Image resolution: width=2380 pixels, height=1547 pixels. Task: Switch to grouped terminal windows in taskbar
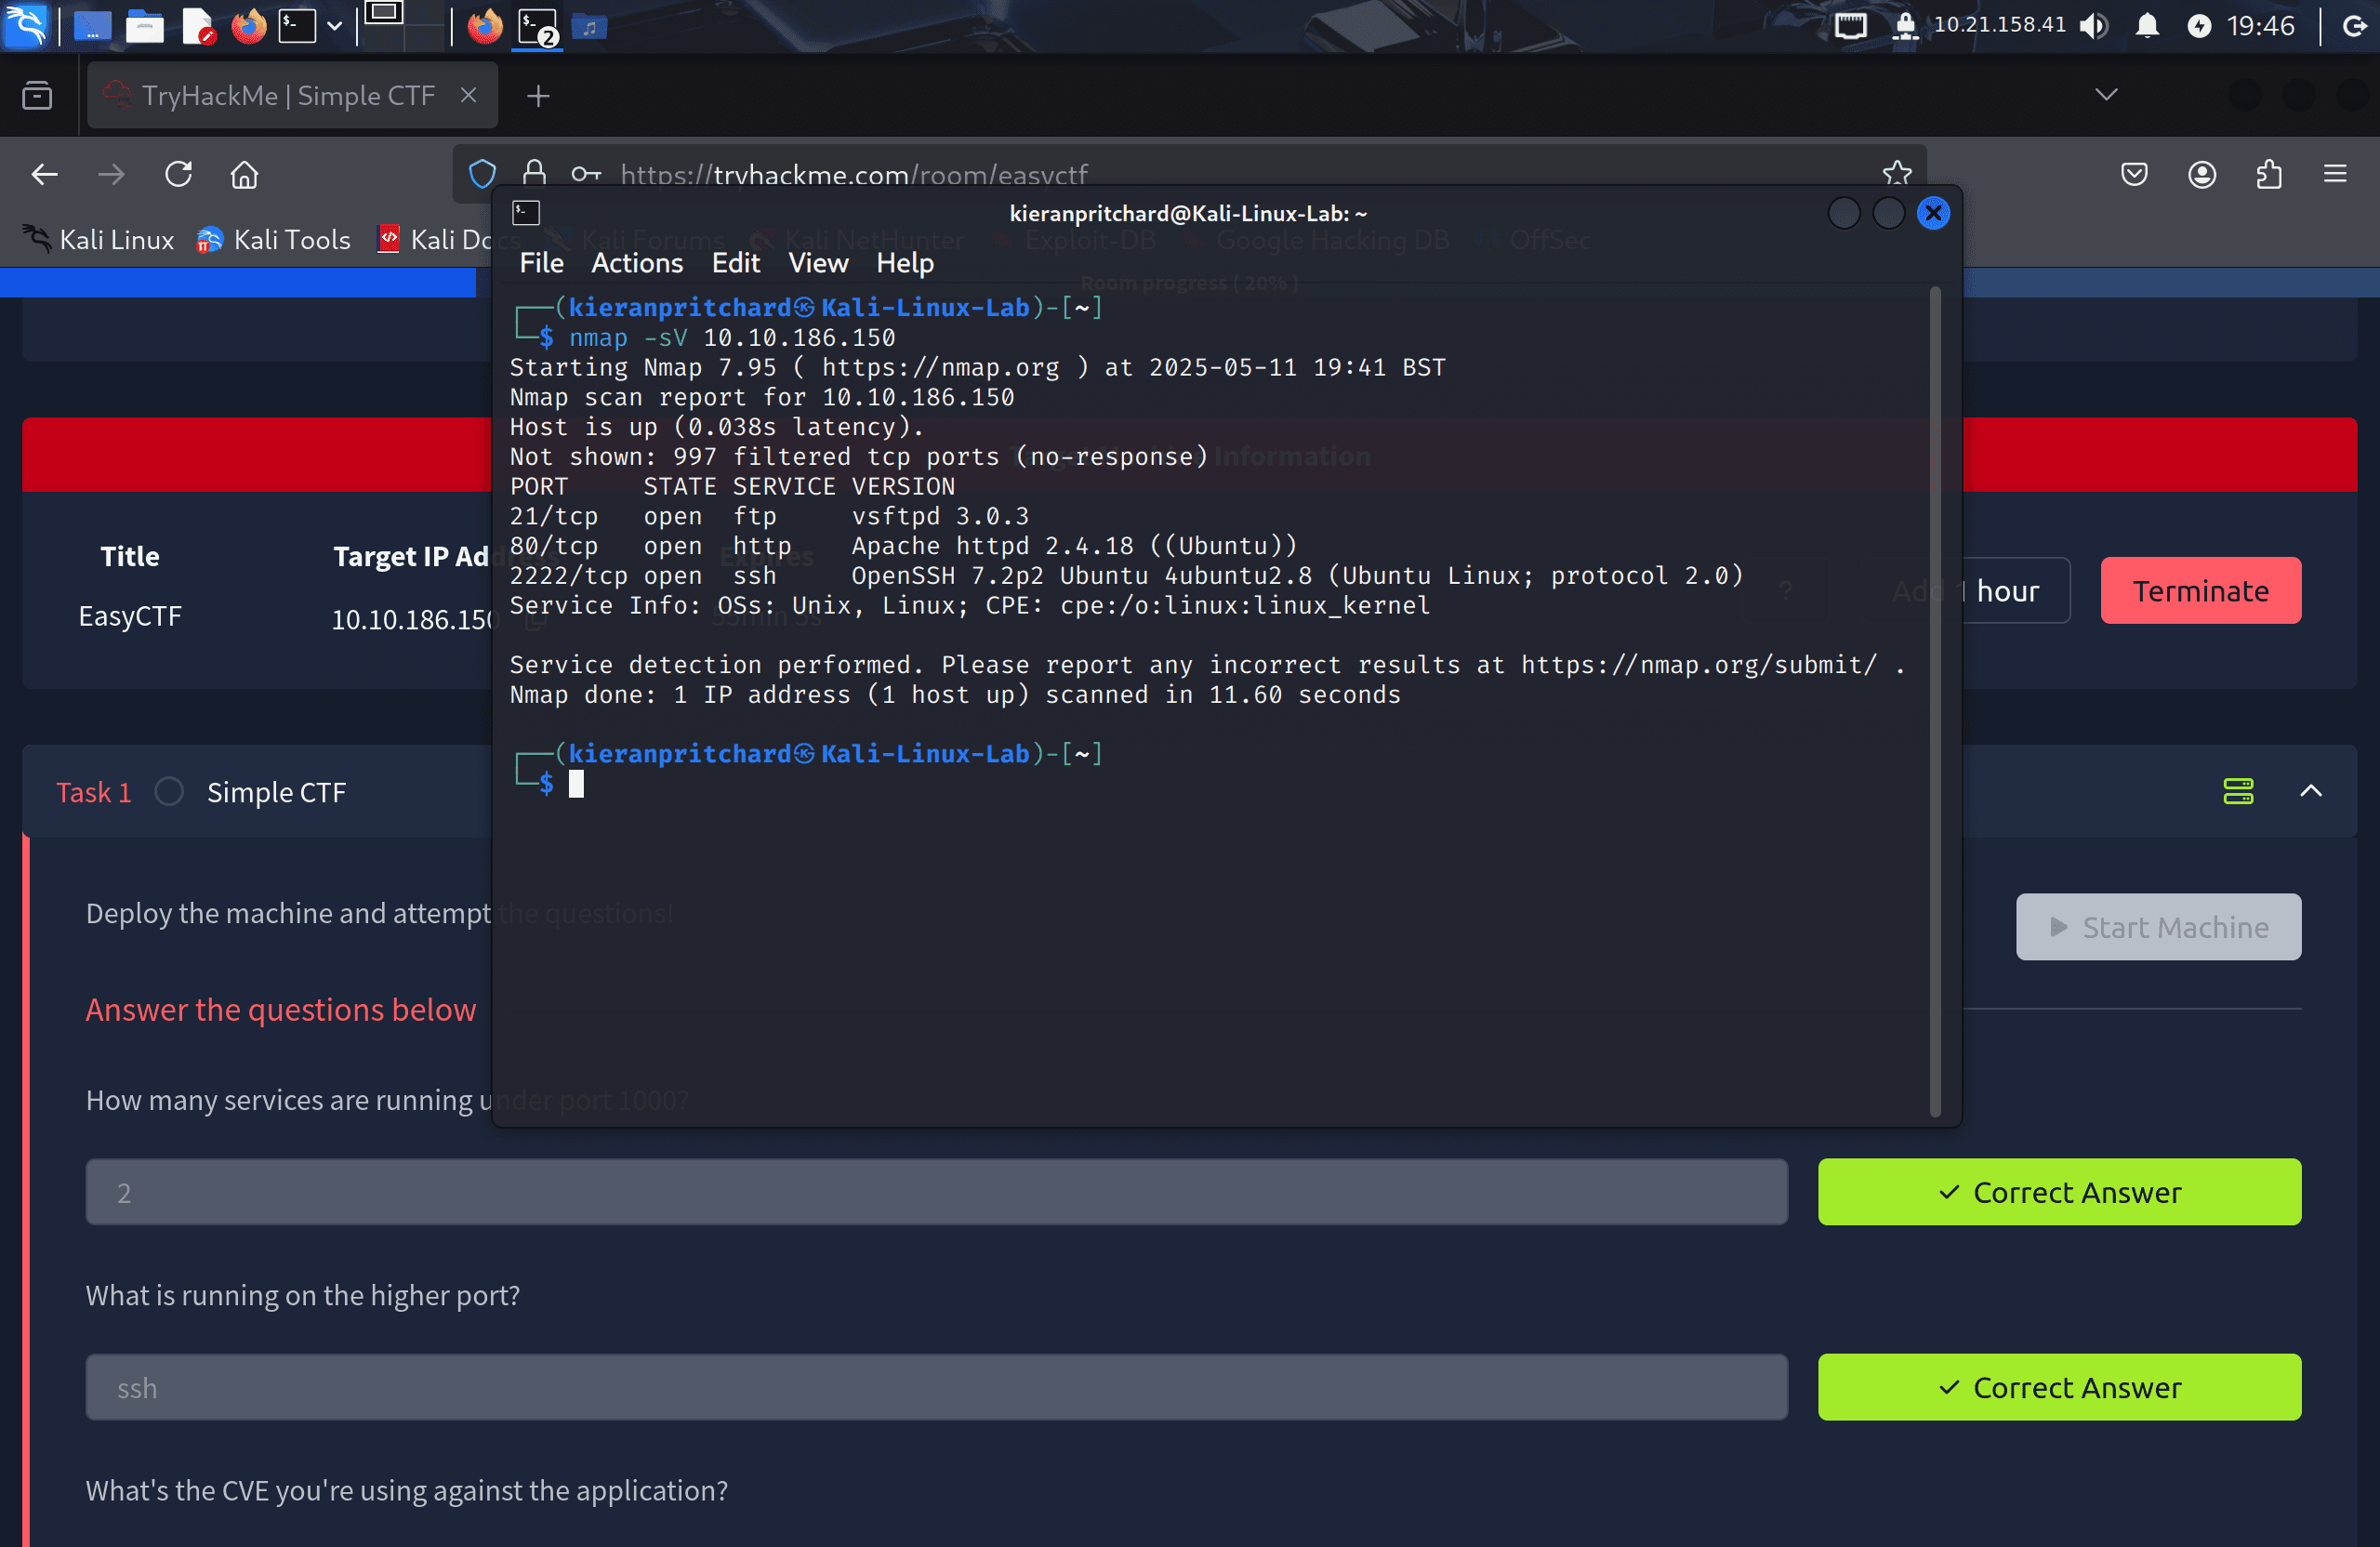538,26
